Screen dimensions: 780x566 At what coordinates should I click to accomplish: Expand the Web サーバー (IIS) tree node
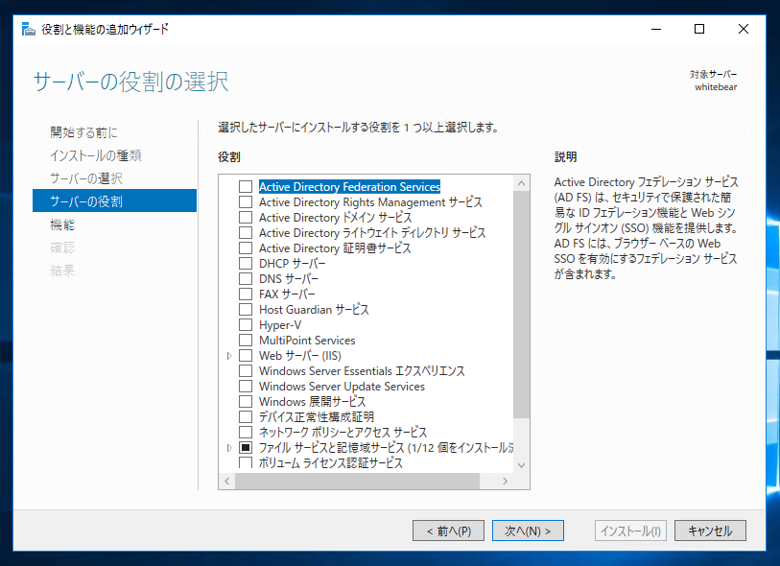point(229,356)
